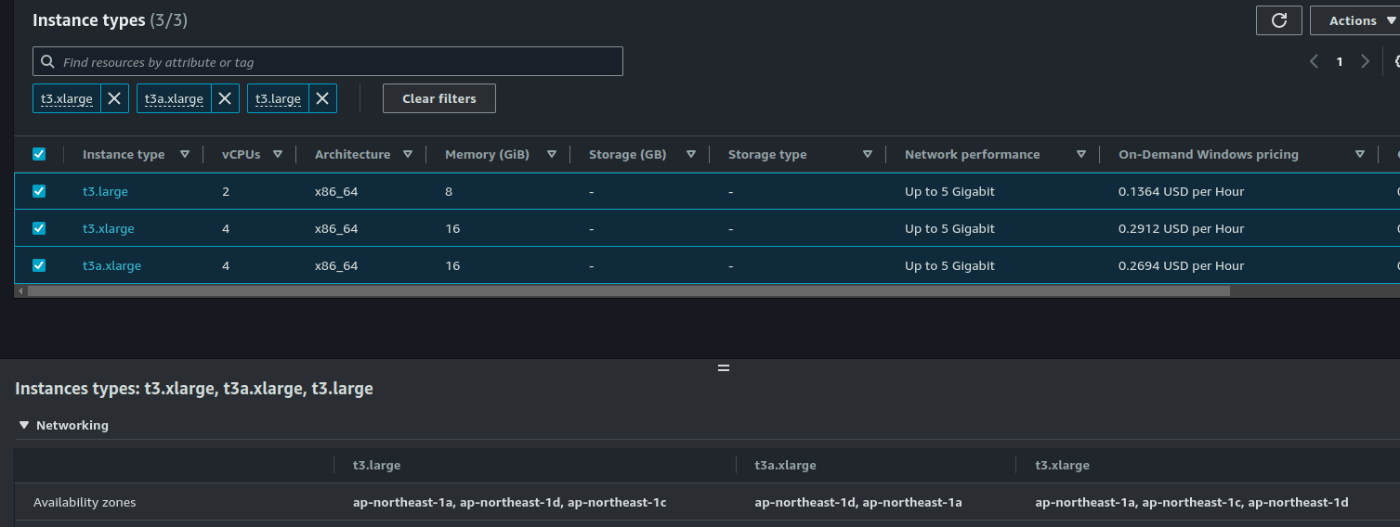This screenshot has width=1400, height=527.
Task: Click page number 1 in pagination
Action: (x=1340, y=61)
